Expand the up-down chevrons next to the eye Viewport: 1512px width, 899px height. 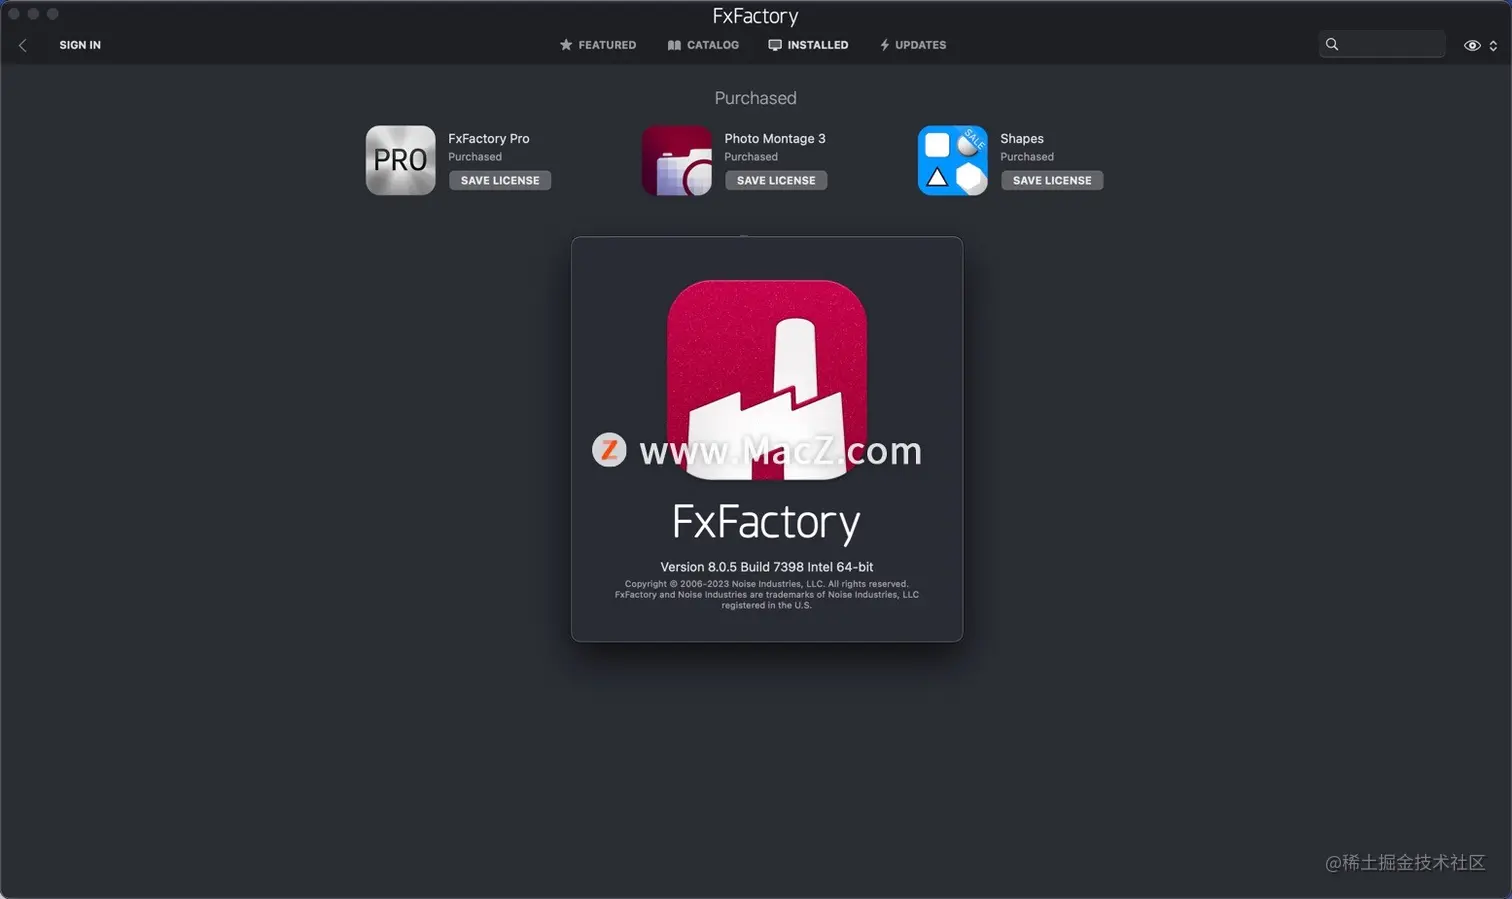click(x=1493, y=46)
